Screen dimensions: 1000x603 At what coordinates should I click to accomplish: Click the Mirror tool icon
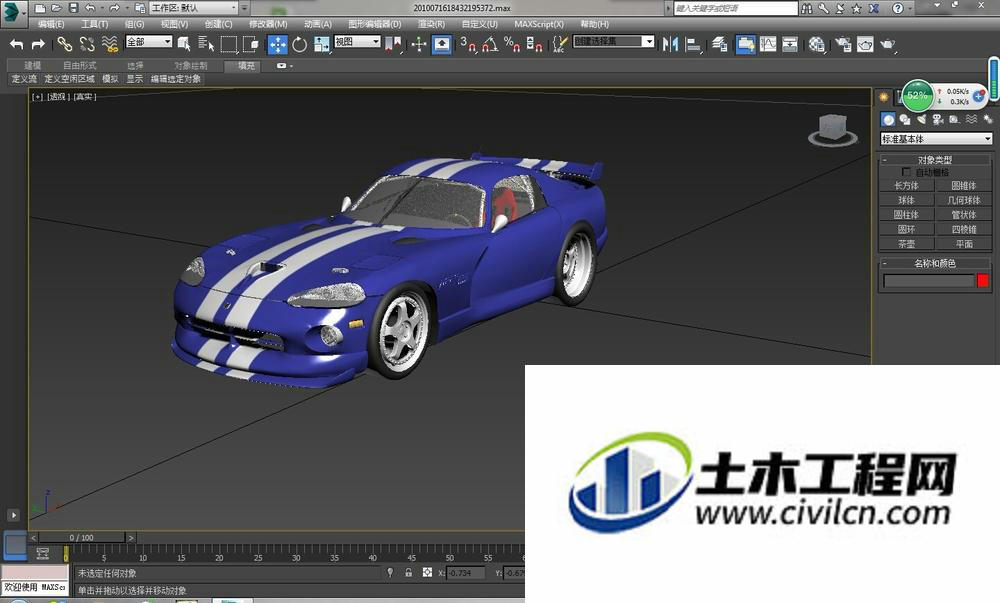[x=670, y=44]
